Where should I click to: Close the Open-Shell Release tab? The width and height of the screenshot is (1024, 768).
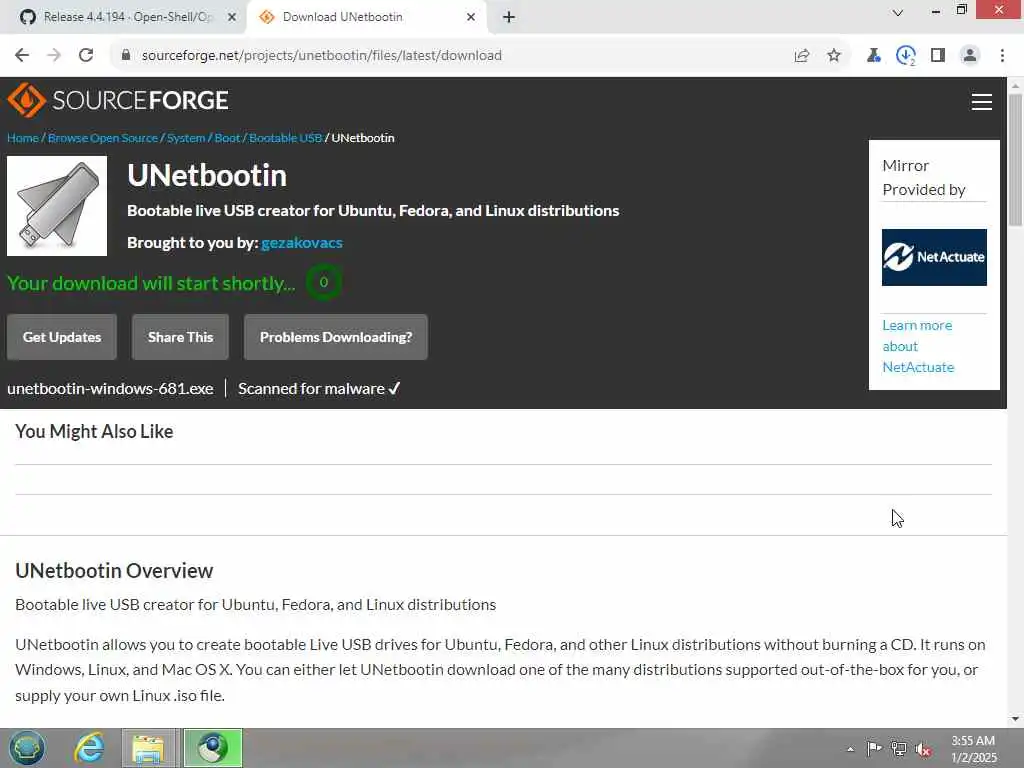pyautogui.click(x=232, y=17)
